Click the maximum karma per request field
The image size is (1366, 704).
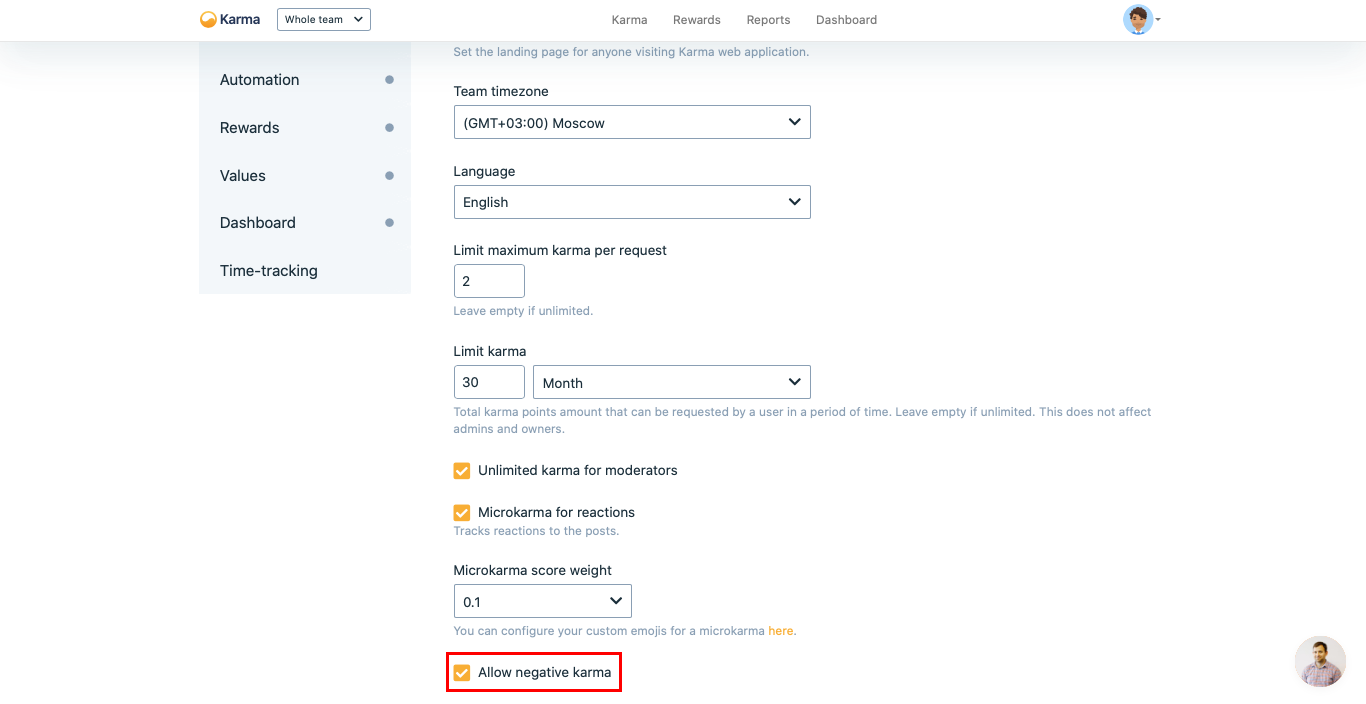[x=489, y=281]
